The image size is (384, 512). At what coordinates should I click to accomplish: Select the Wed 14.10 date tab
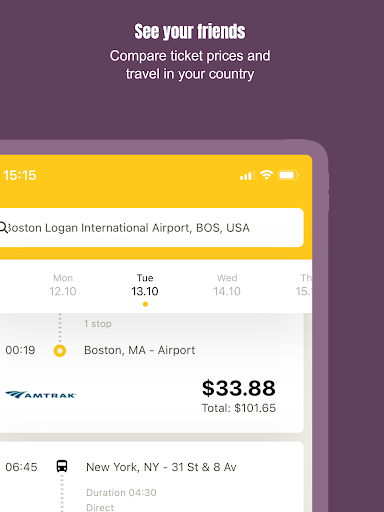click(227, 285)
